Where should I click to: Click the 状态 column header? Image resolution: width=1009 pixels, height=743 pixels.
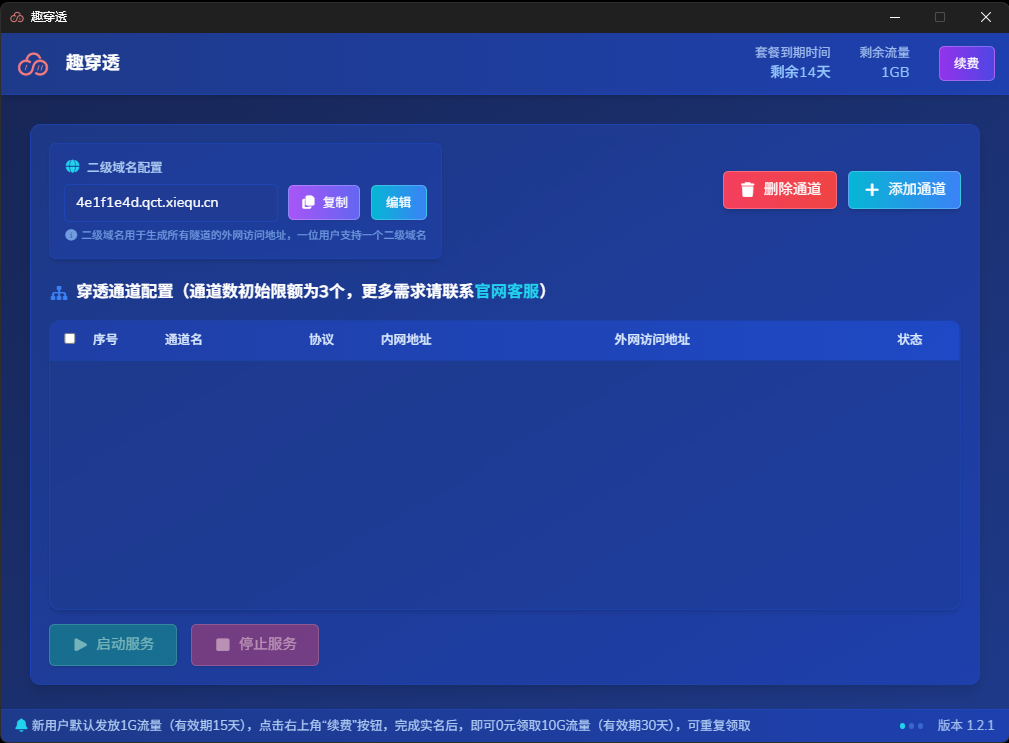coord(909,340)
